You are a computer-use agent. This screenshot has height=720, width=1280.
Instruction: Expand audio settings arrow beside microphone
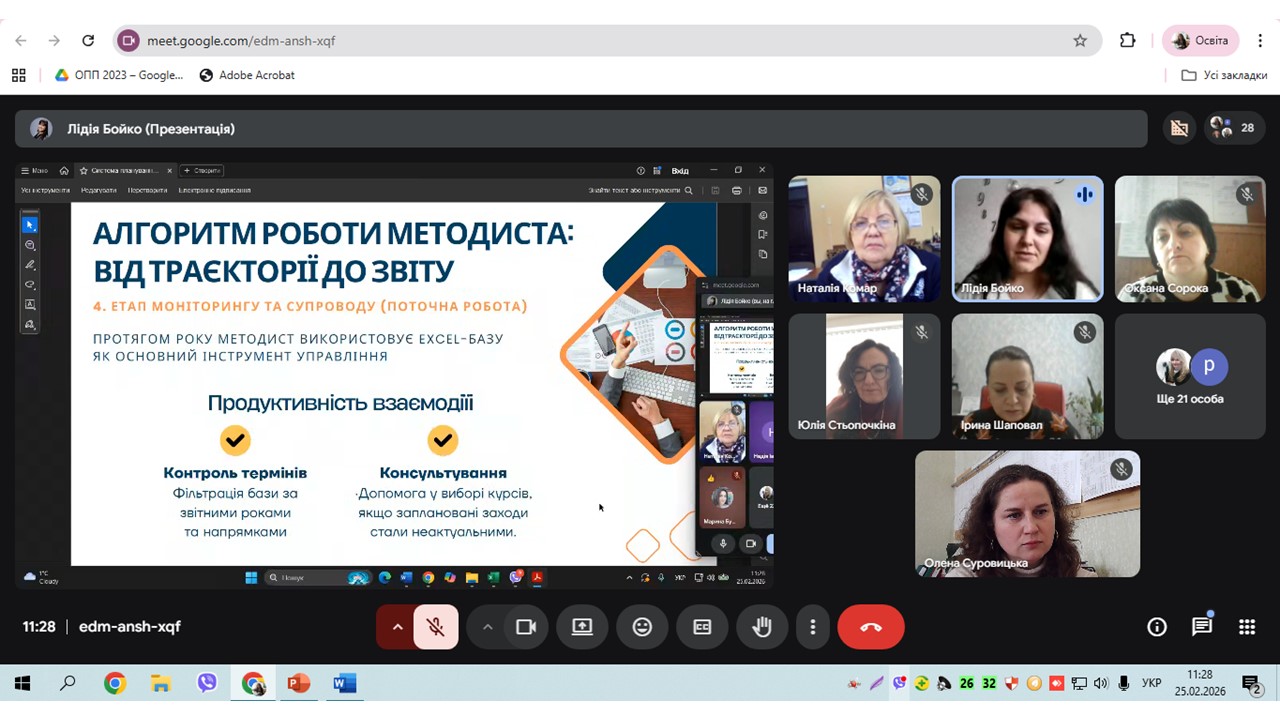click(397, 627)
